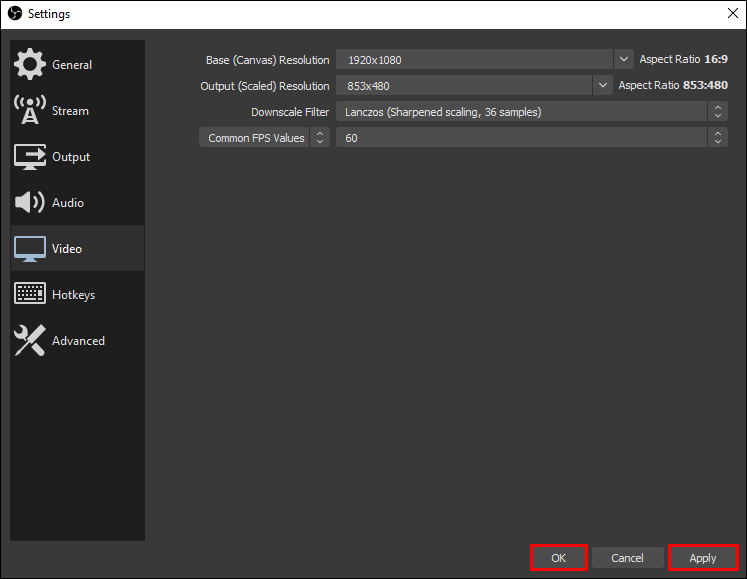Open the Common FPS Values type selector

264,138
